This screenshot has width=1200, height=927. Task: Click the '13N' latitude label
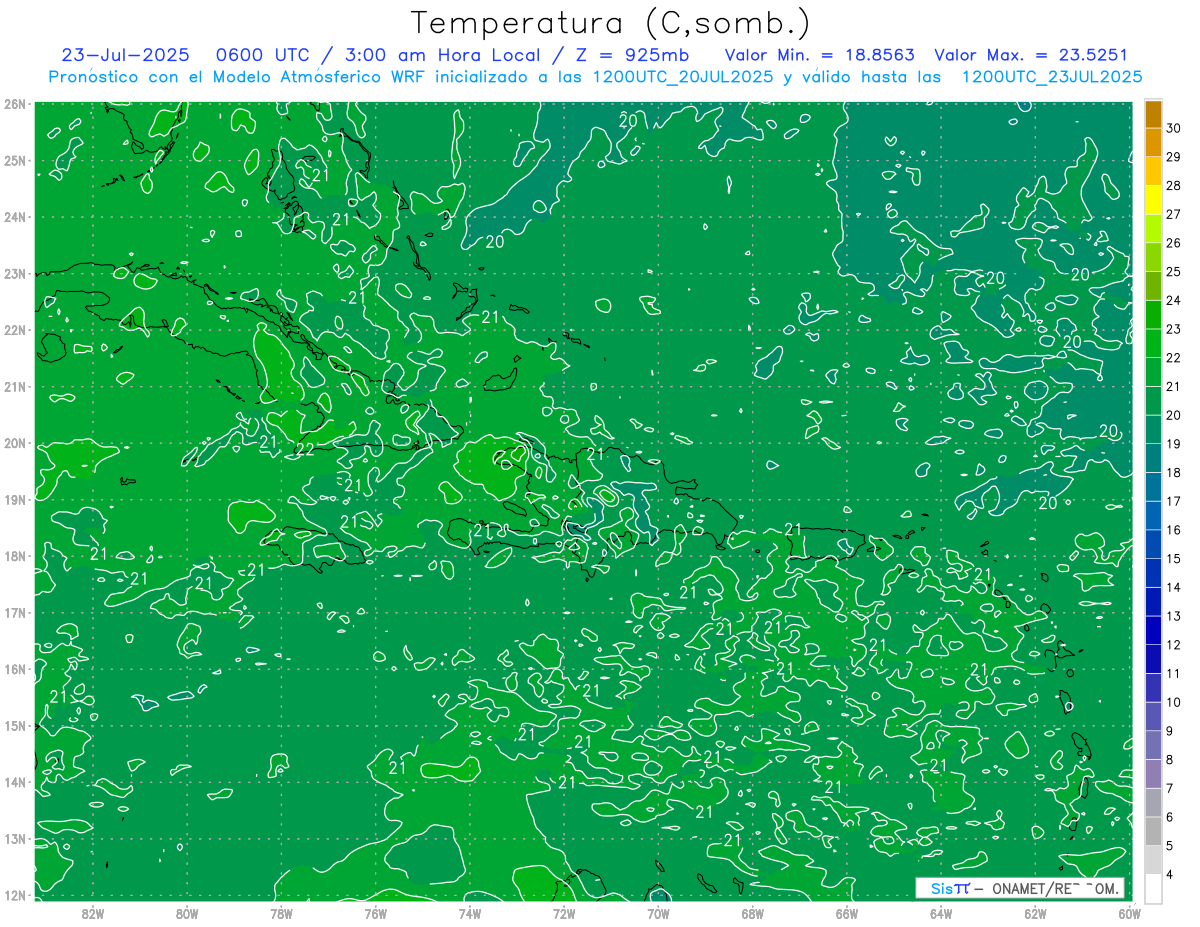click(x=15, y=838)
